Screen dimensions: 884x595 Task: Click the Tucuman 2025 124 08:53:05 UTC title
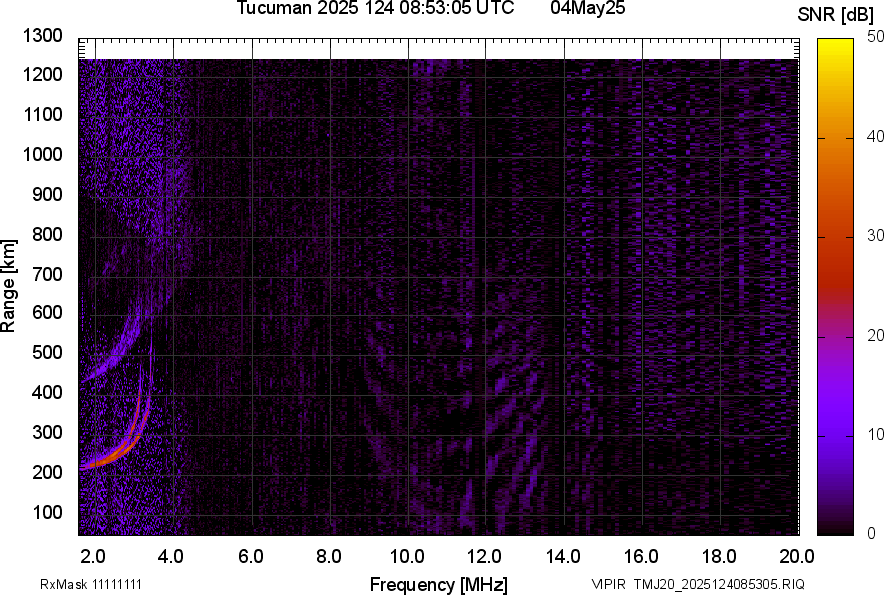pyautogui.click(x=375, y=8)
